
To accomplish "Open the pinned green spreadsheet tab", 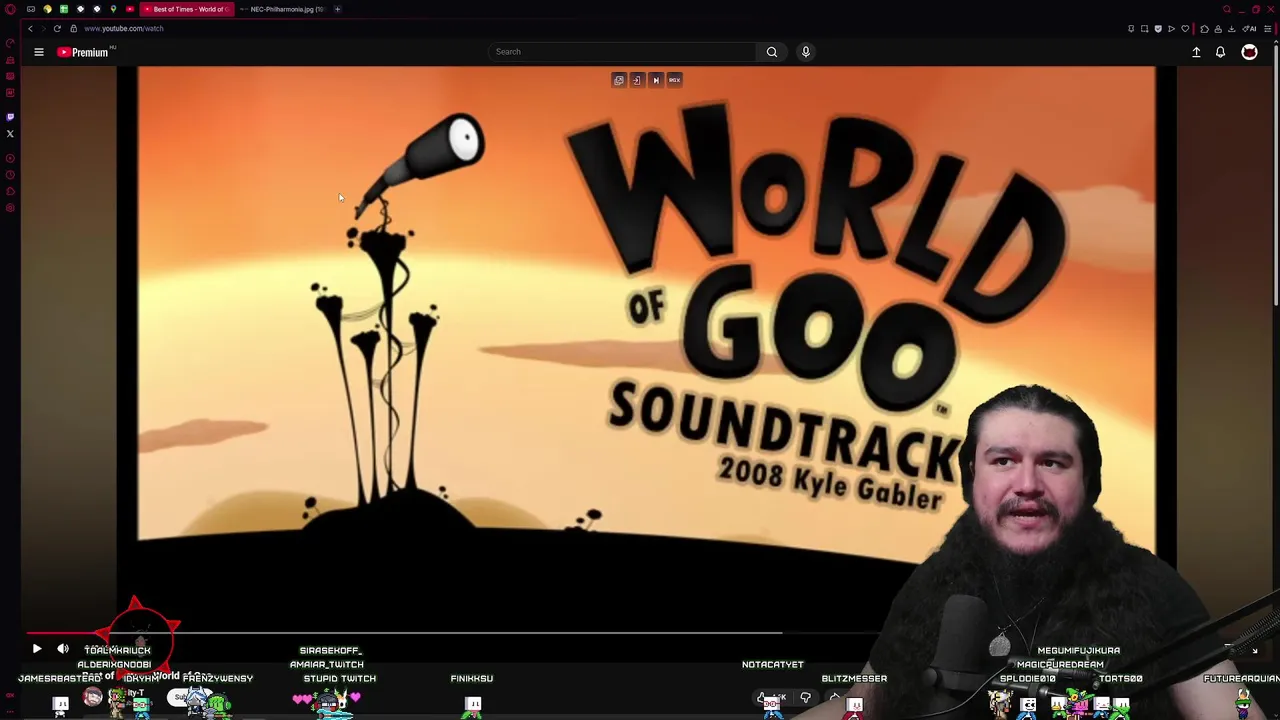I will pos(64,9).
